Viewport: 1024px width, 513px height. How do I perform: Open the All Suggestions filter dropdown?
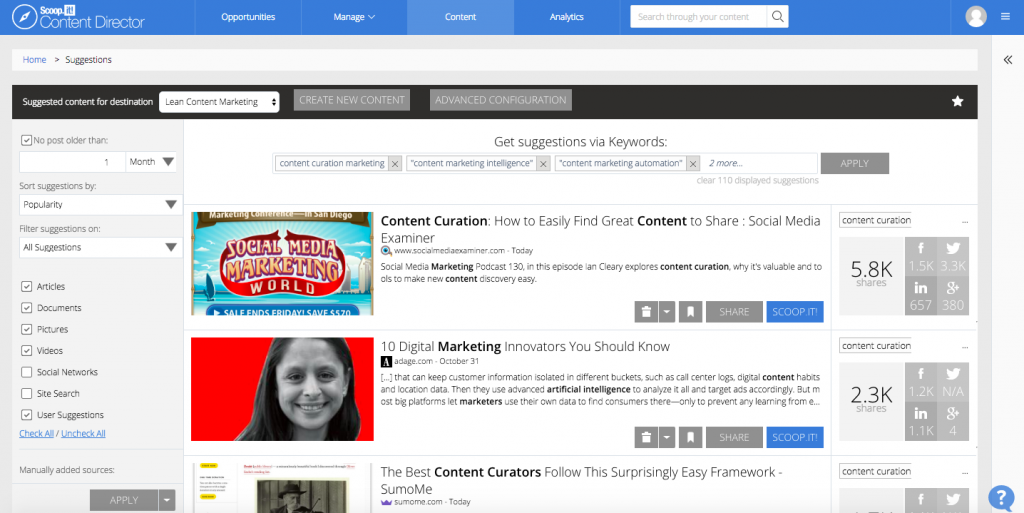(101, 247)
